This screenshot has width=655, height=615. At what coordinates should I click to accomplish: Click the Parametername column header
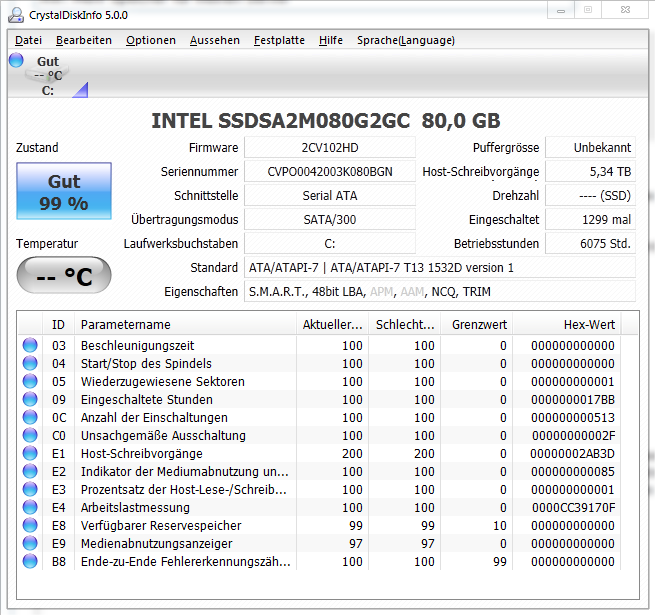pos(185,324)
